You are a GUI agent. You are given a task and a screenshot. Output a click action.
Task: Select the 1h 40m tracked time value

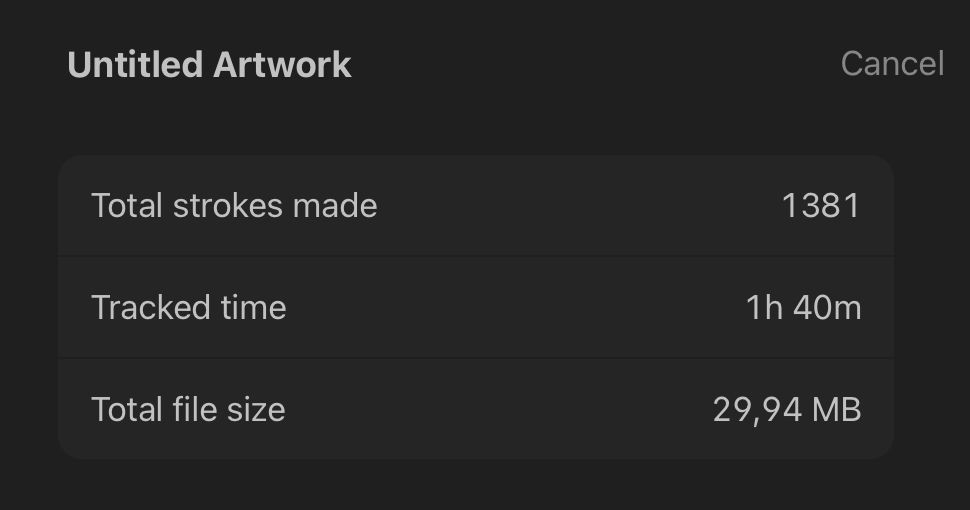[x=803, y=308]
